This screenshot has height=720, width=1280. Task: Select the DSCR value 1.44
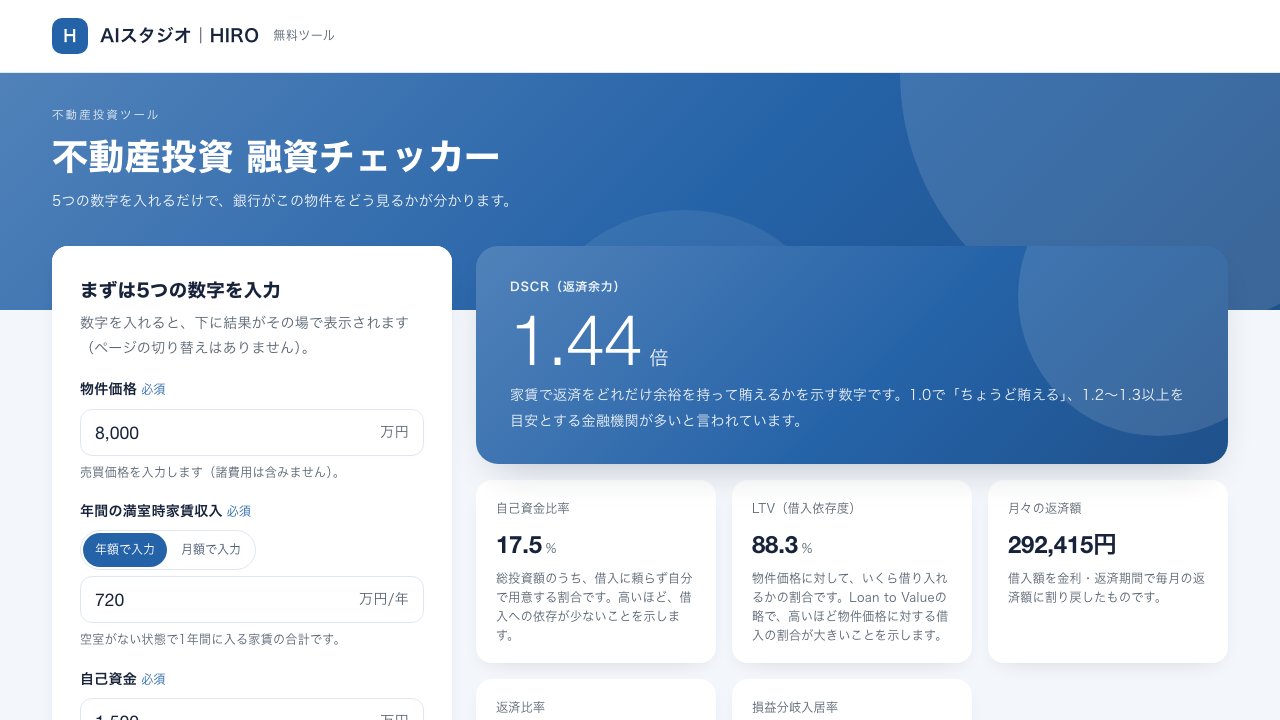576,342
